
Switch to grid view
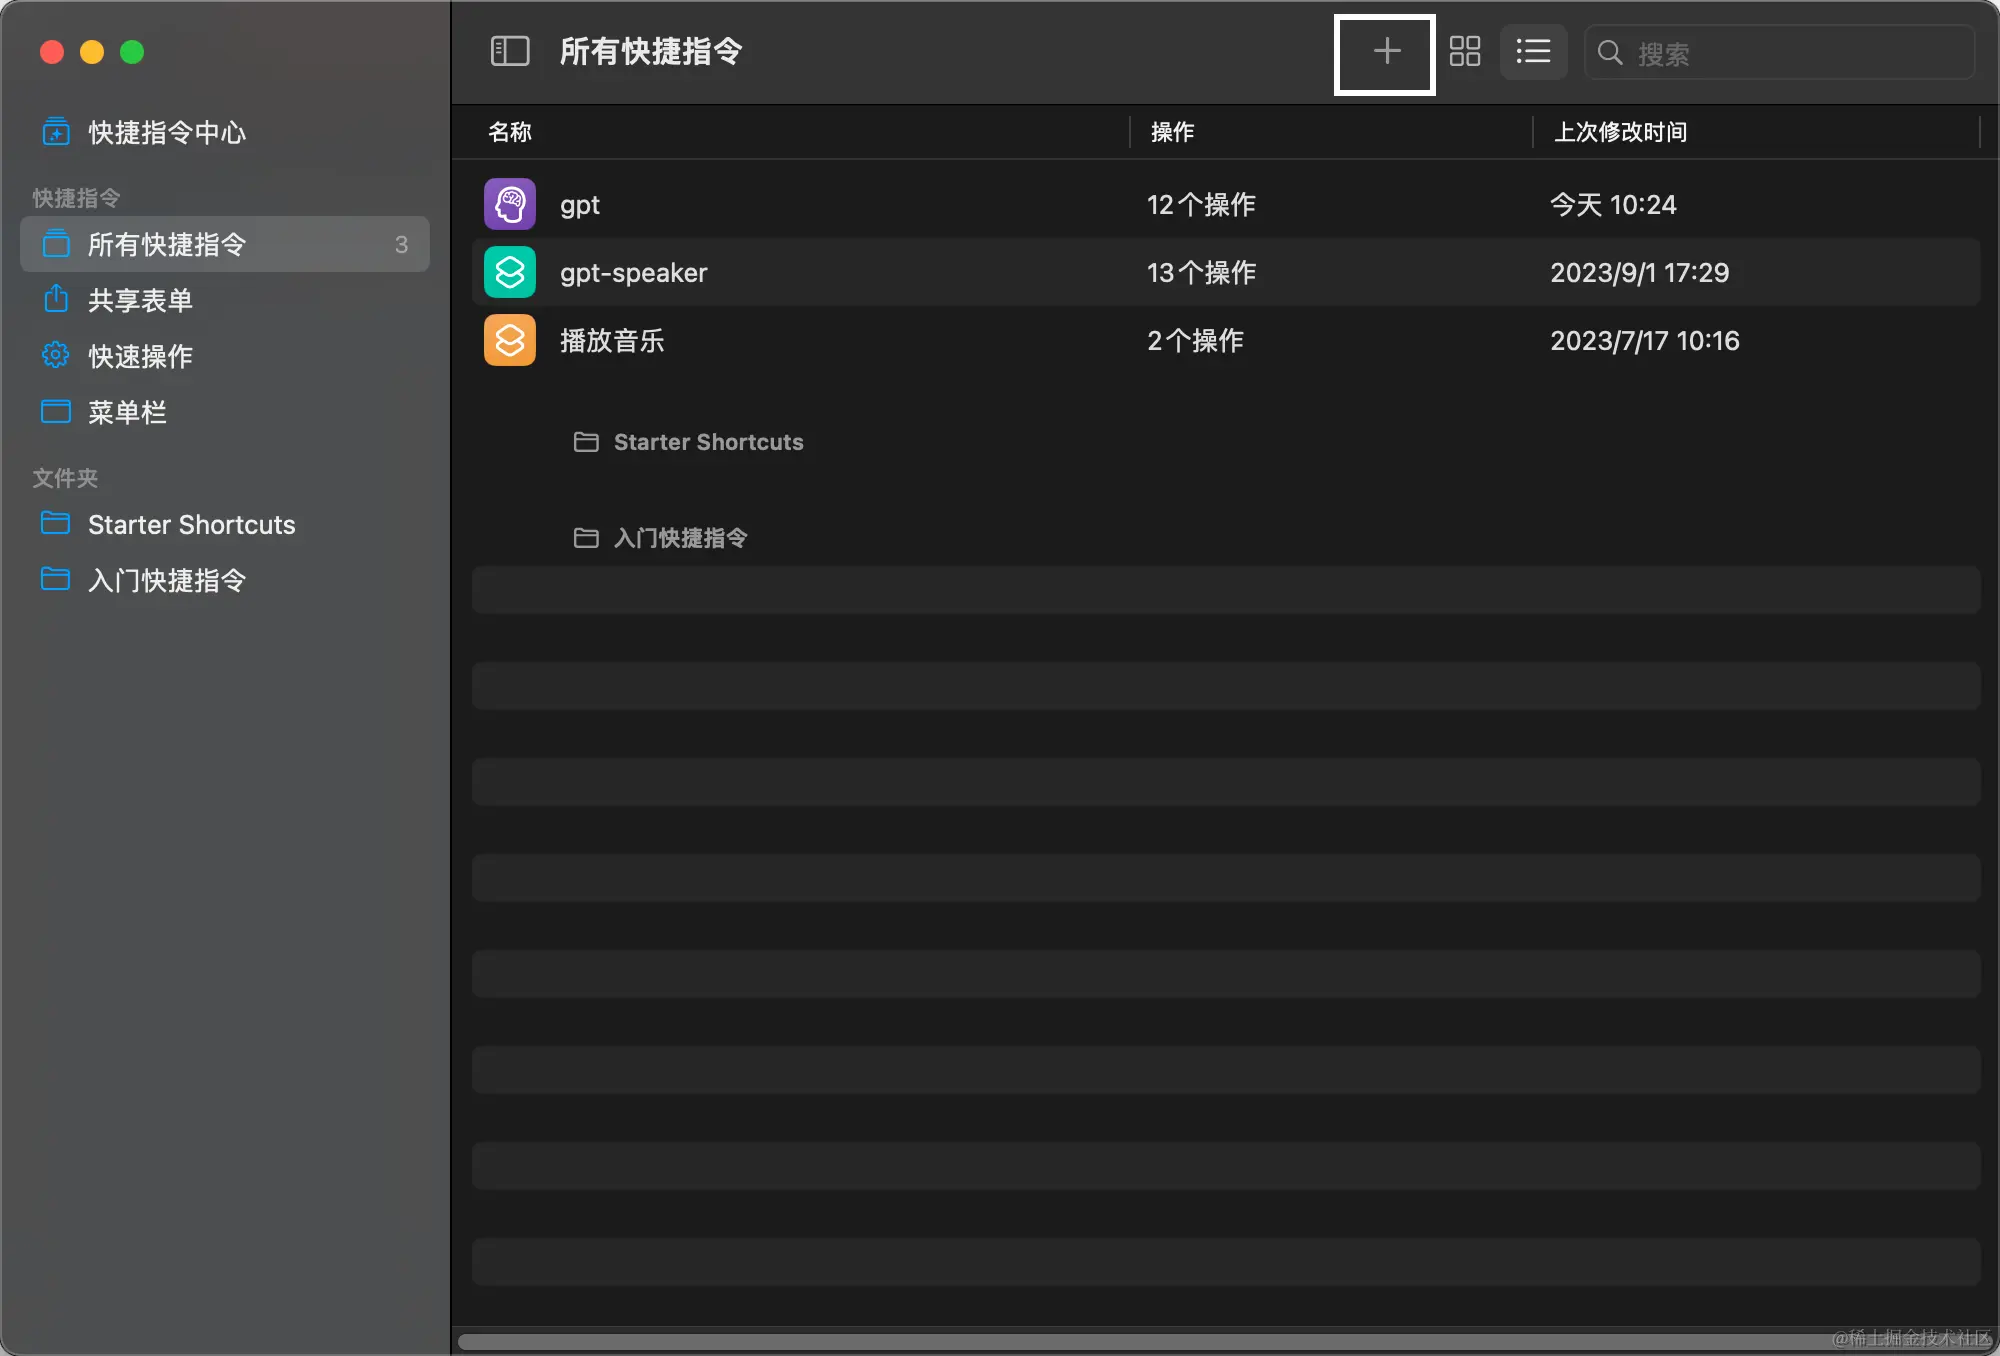coord(1465,52)
